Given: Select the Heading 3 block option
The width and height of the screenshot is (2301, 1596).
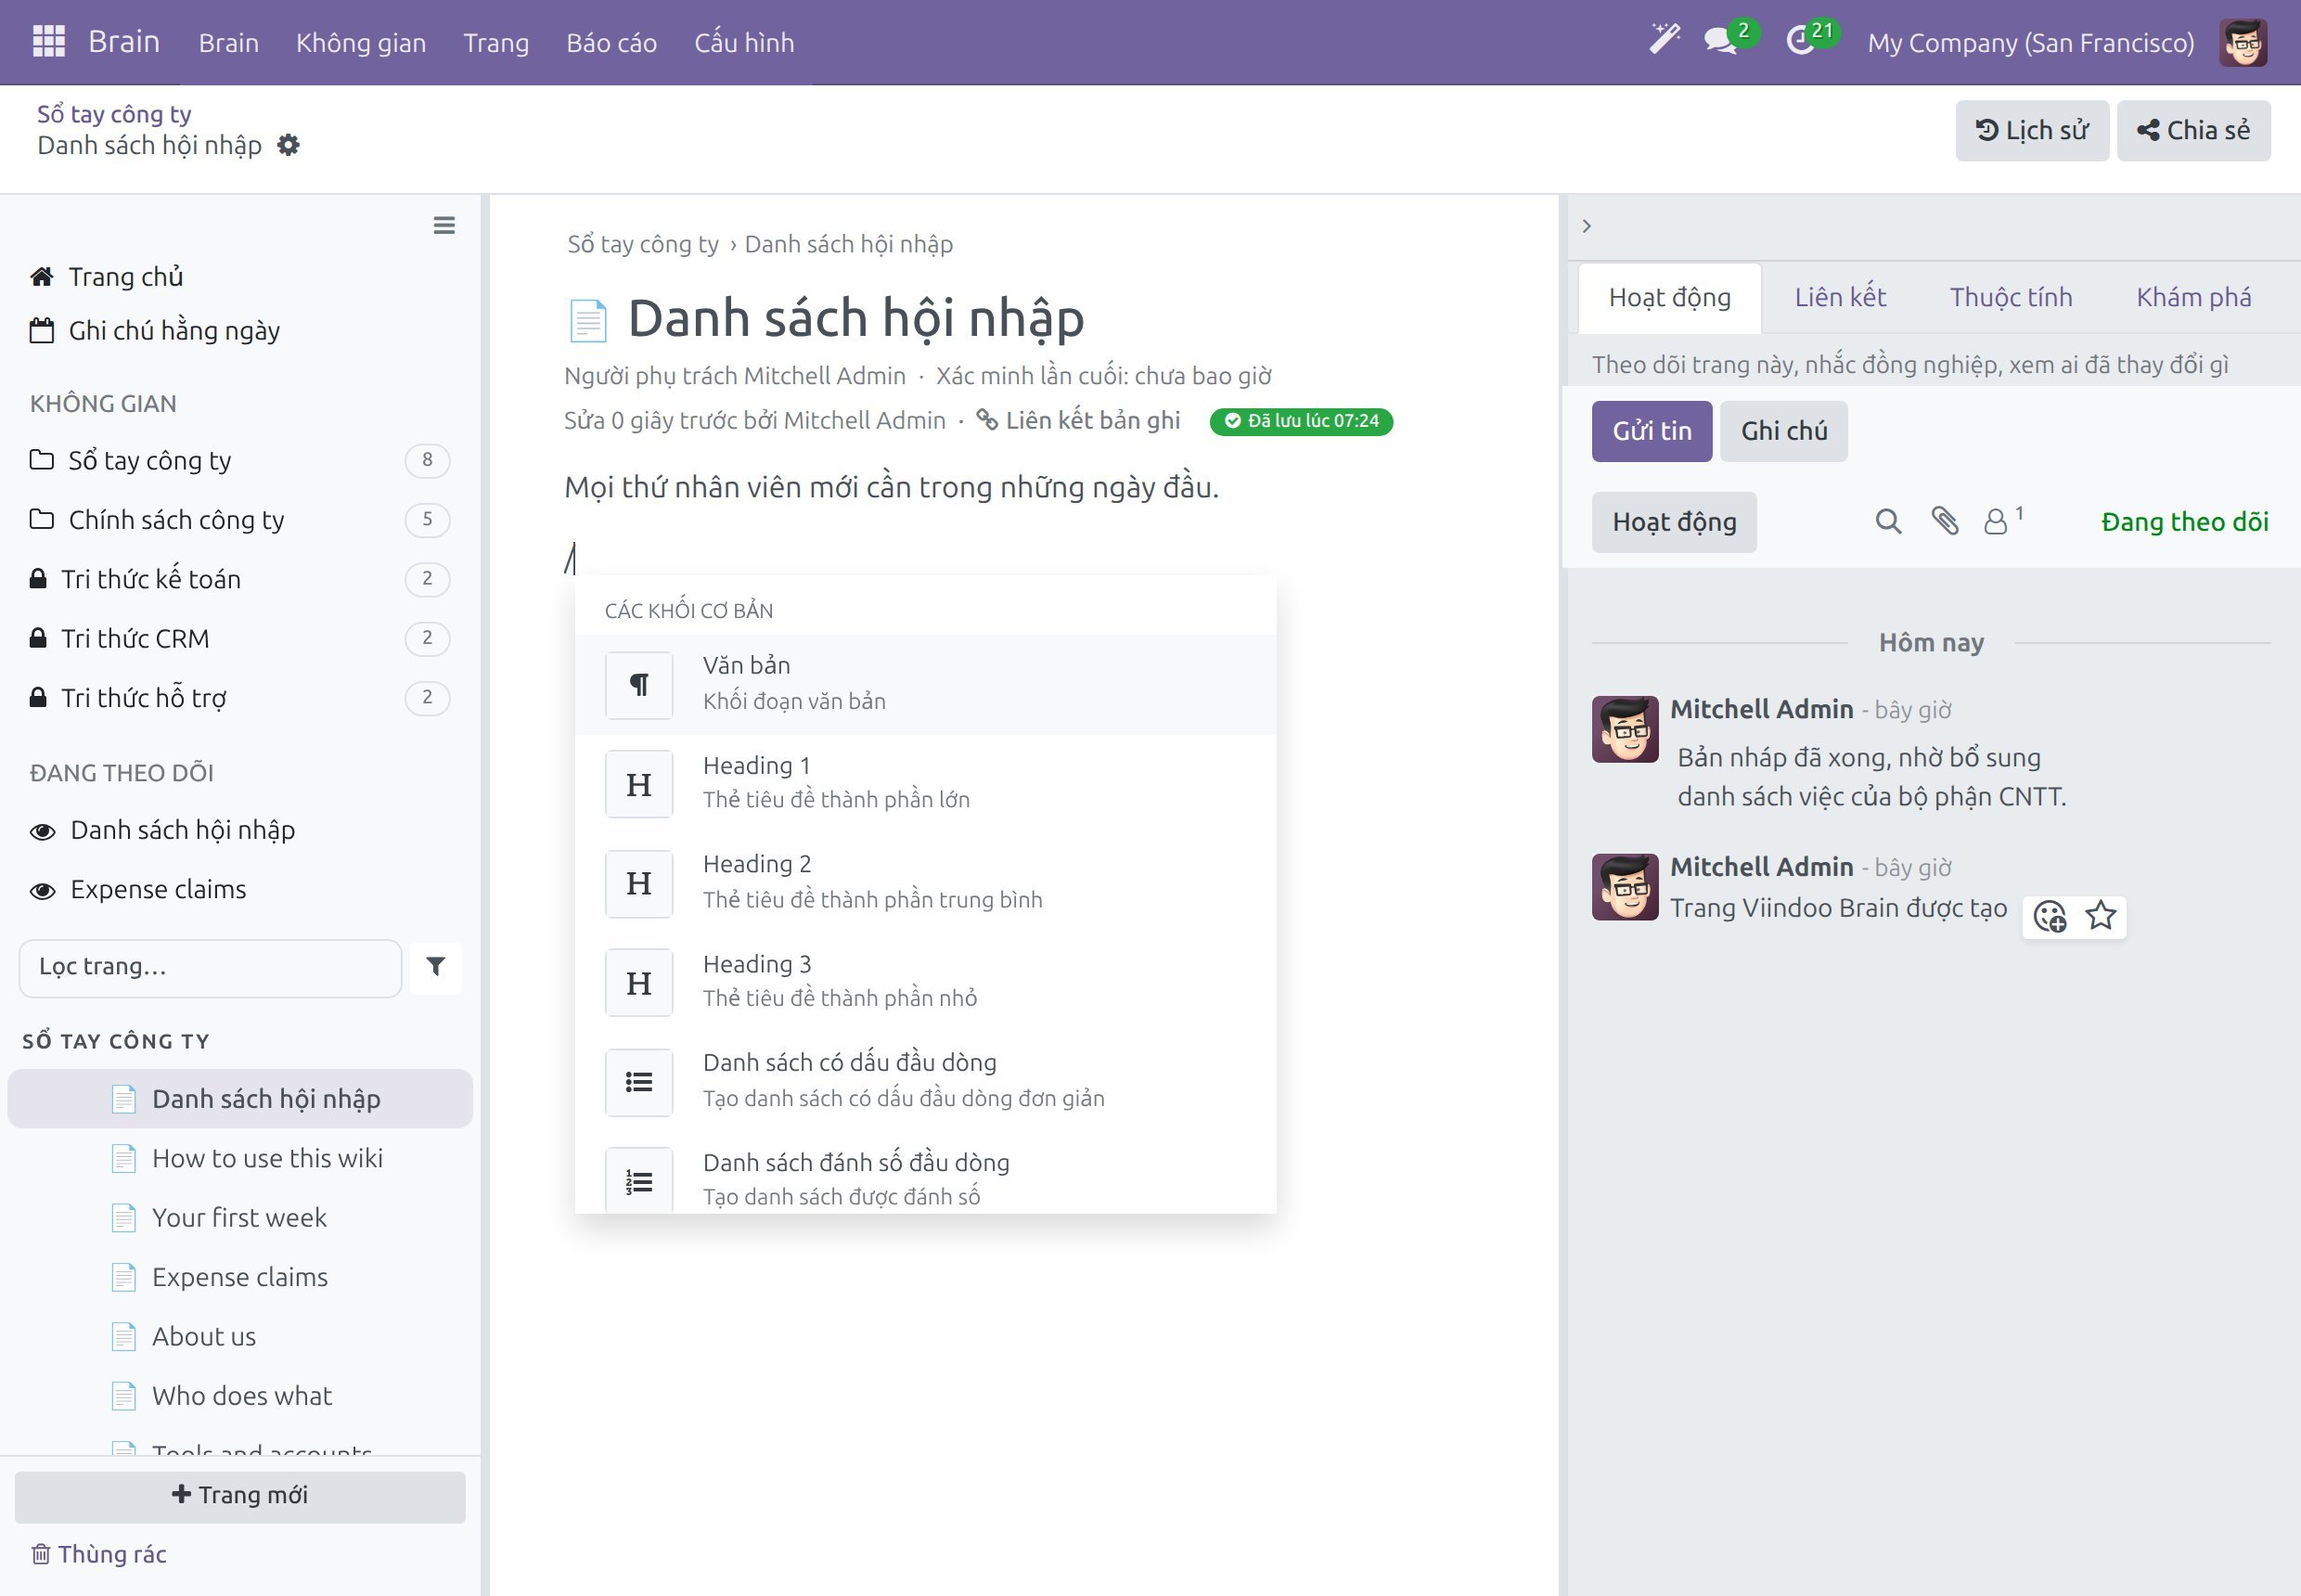Looking at the screenshot, I should tap(925, 981).
